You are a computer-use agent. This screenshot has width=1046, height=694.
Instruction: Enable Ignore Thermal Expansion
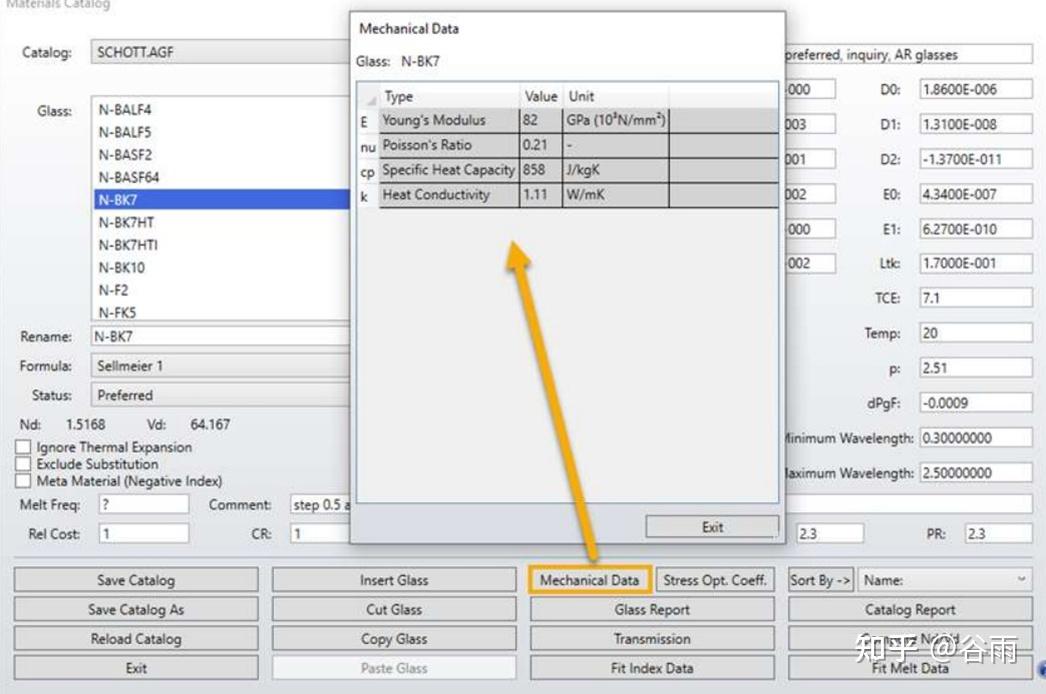(21, 447)
